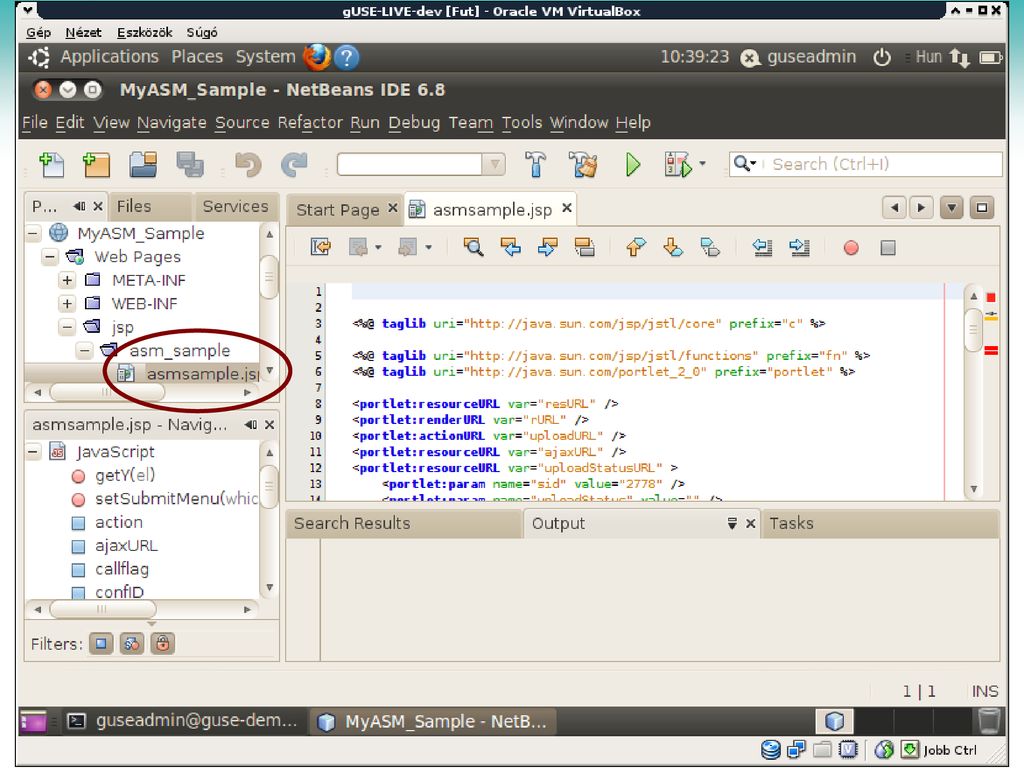
Task: Find Previous Occurrence in editor toolbar
Action: pyautogui.click(x=511, y=247)
